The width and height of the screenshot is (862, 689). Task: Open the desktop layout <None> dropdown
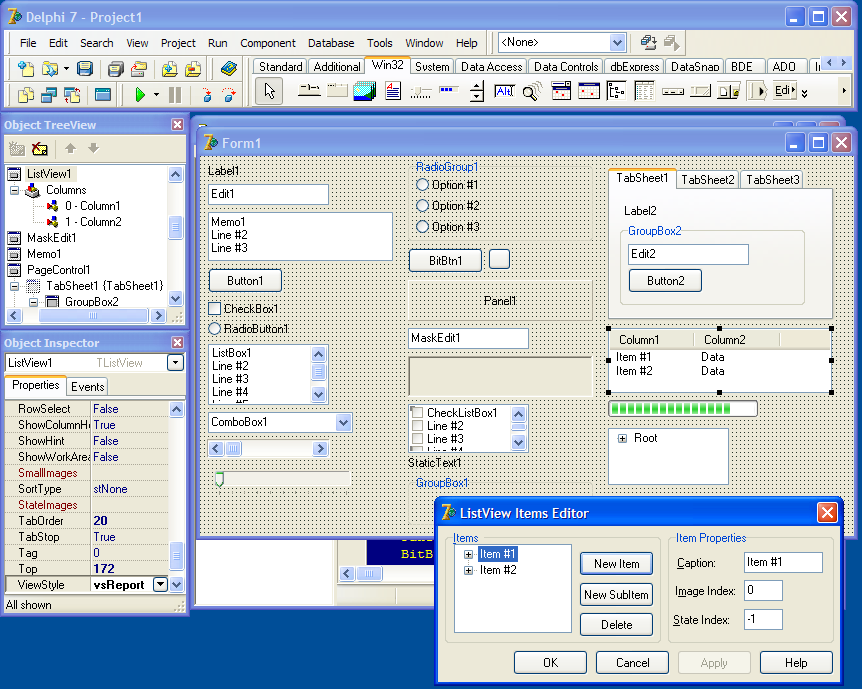617,42
